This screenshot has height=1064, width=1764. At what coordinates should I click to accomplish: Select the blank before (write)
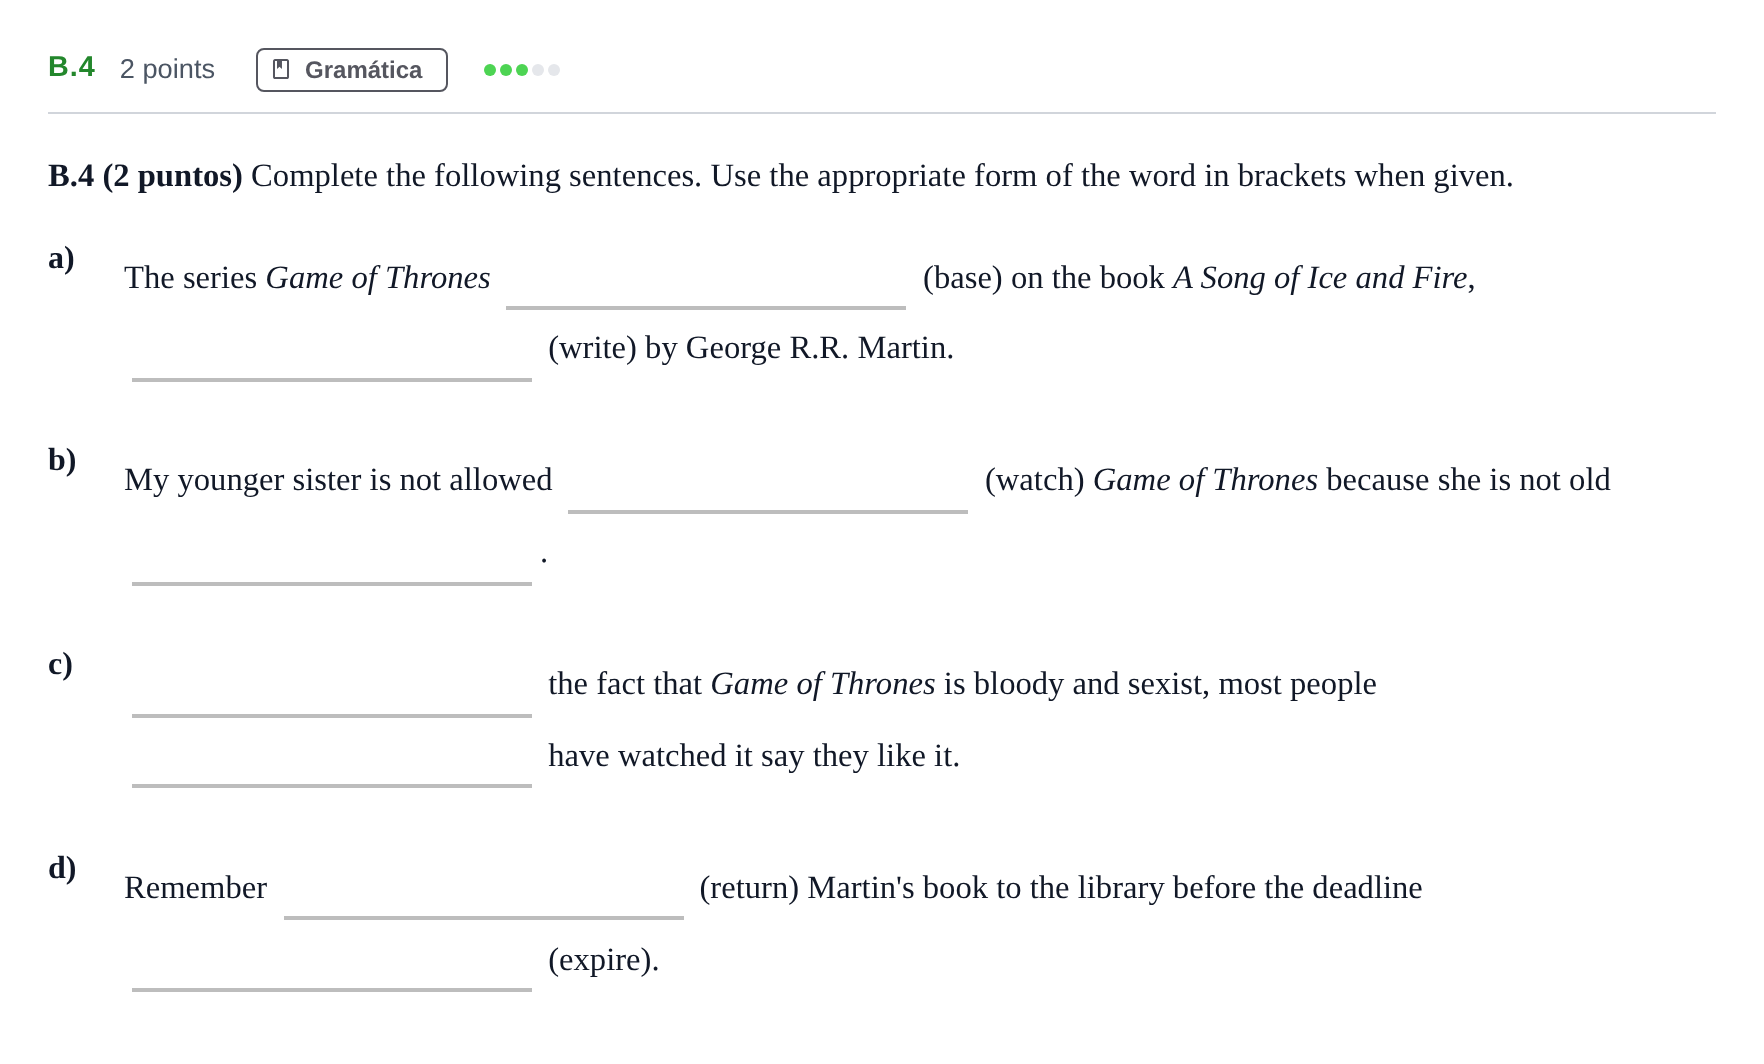(x=332, y=351)
